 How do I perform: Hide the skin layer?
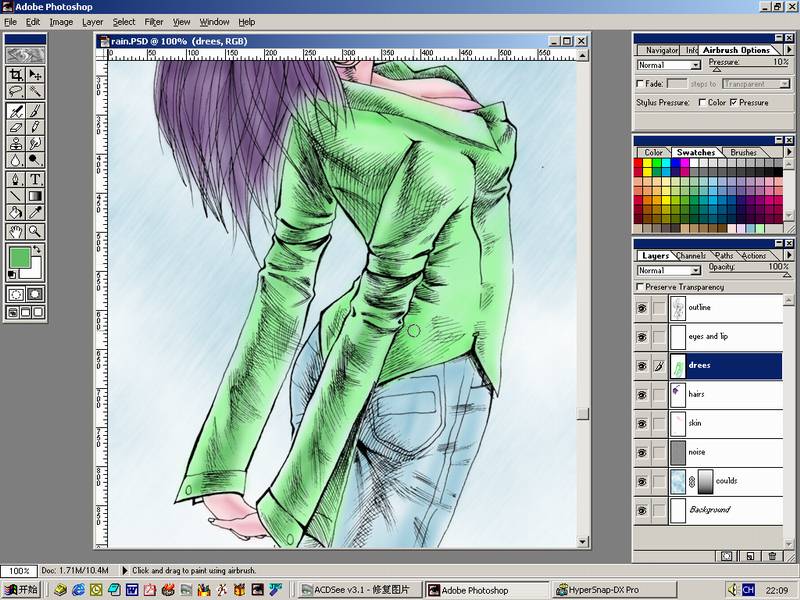coord(642,423)
